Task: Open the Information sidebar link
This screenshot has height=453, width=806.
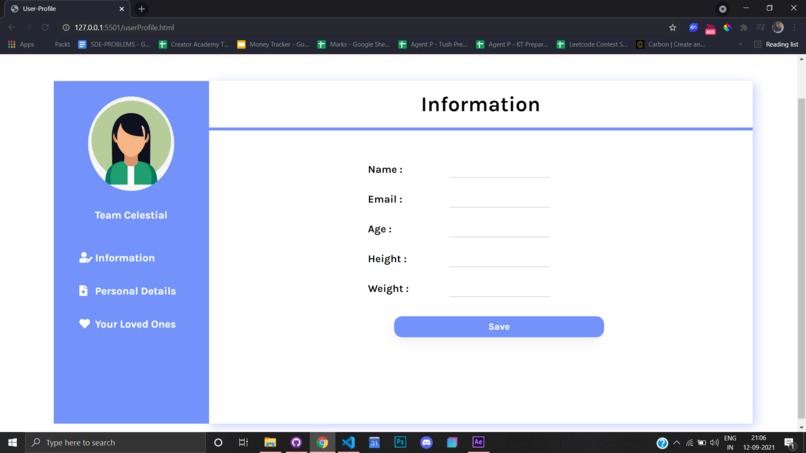Action: [125, 258]
